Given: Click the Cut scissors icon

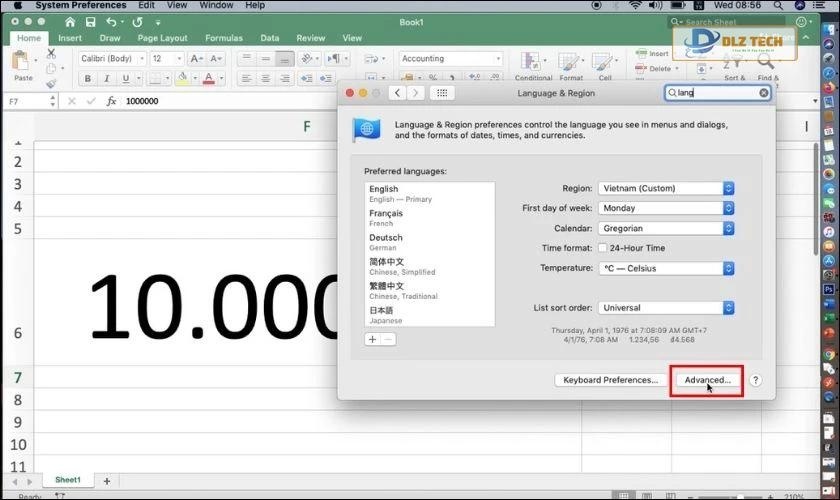Looking at the screenshot, I should tap(50, 54).
